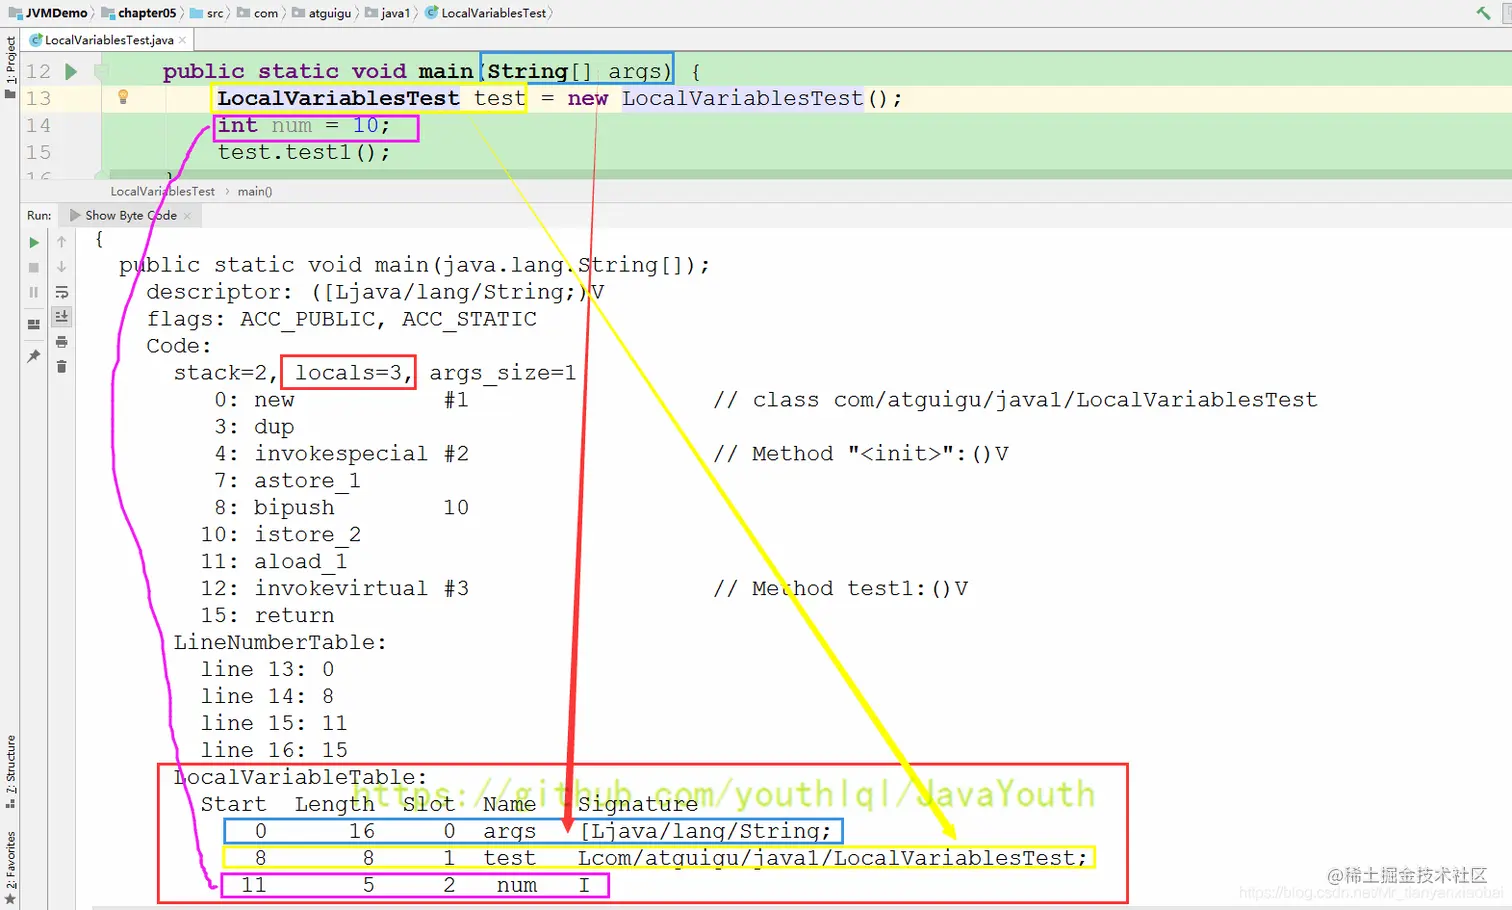This screenshot has height=910, width=1512.
Task: Run main method from line 12 gutter arrow
Action: tap(71, 72)
